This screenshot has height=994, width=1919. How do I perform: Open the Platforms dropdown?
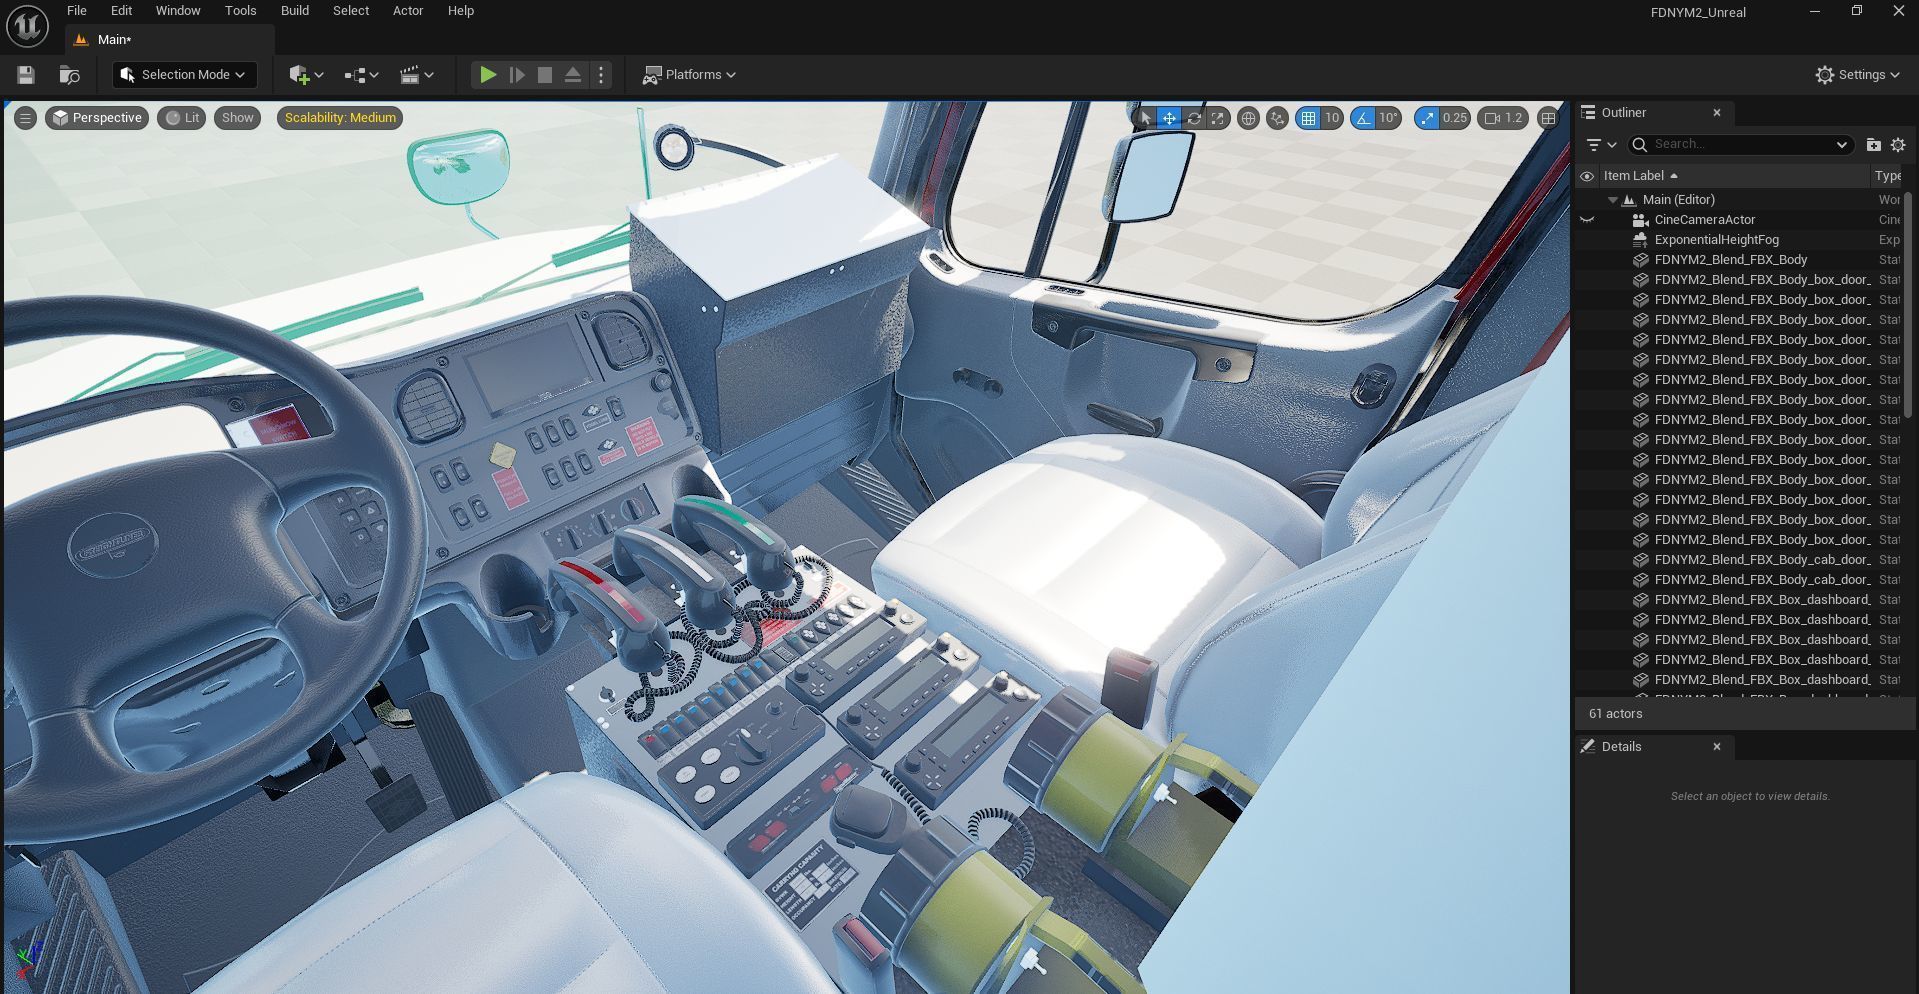click(689, 75)
